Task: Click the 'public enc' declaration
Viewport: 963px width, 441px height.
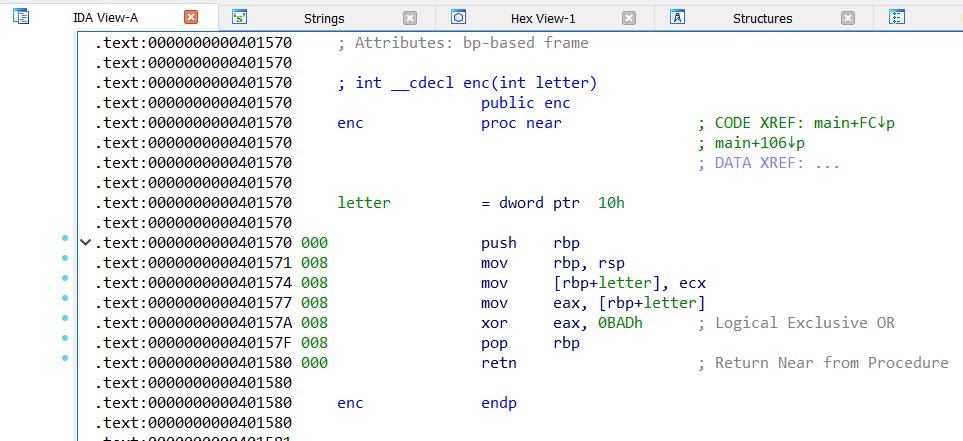Action: (526, 103)
